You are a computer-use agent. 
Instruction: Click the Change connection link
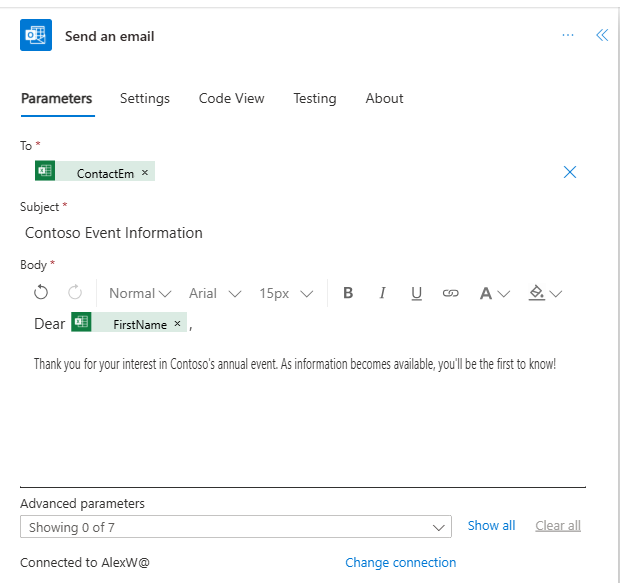coord(400,562)
